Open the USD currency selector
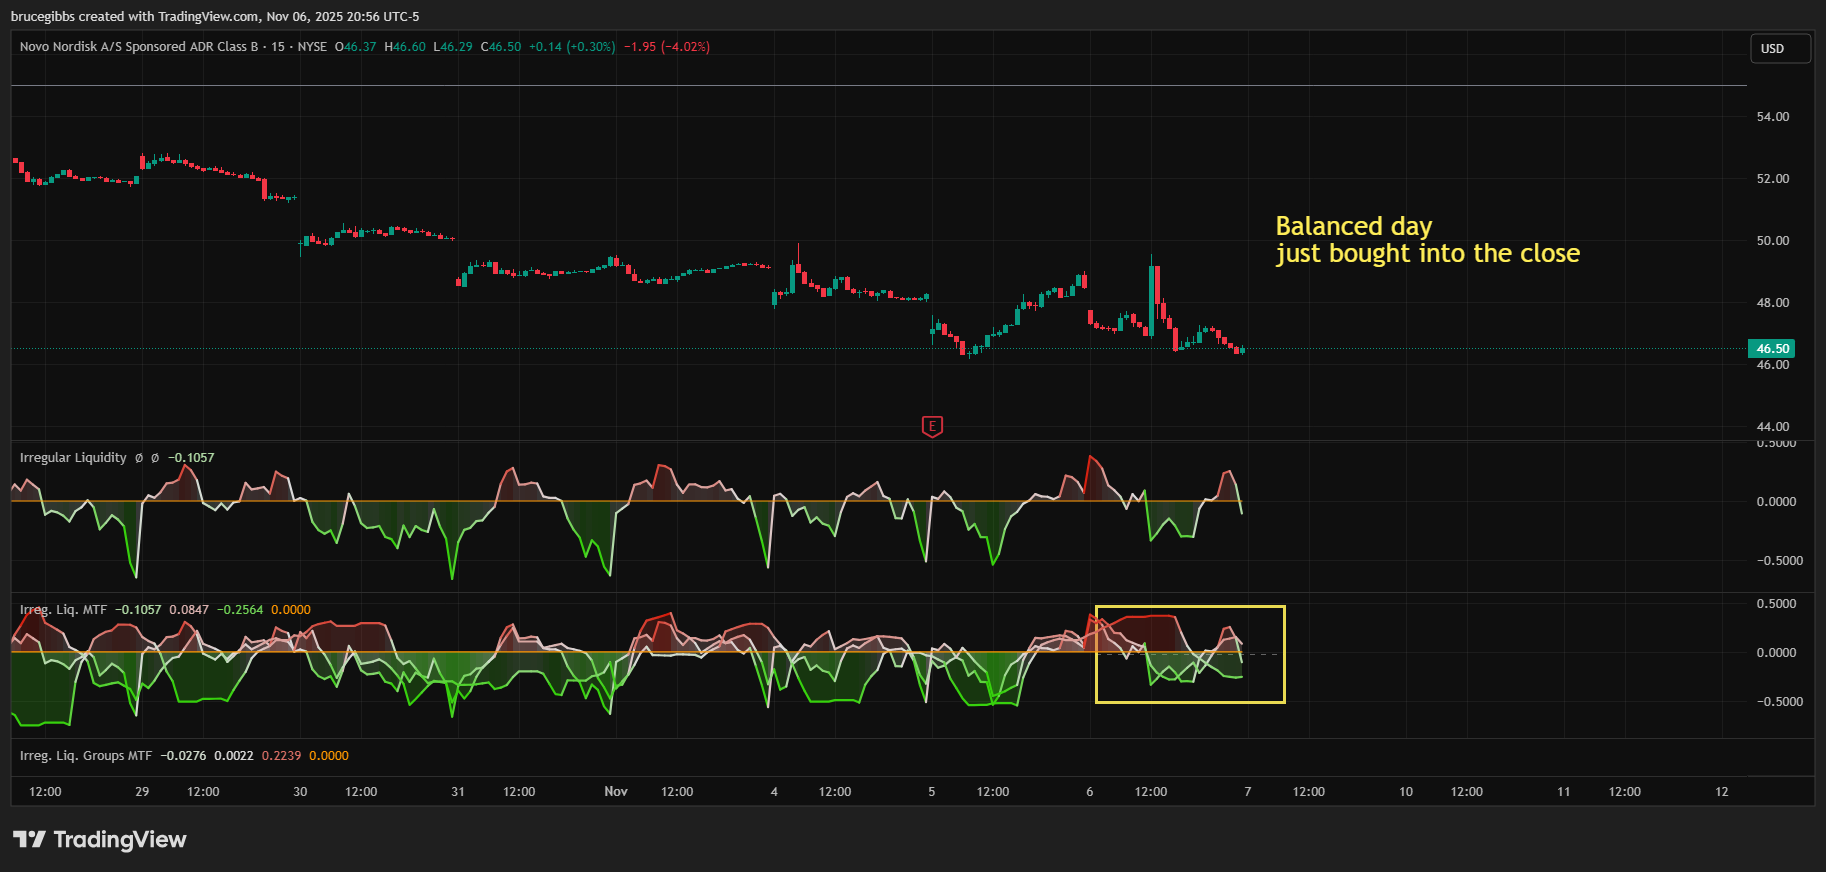 pos(1779,49)
